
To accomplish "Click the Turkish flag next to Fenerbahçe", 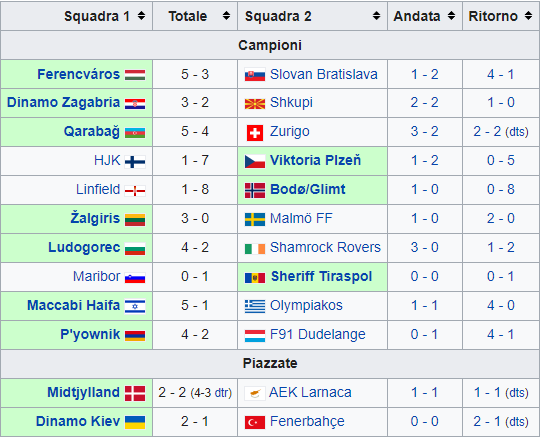I will coord(255,422).
